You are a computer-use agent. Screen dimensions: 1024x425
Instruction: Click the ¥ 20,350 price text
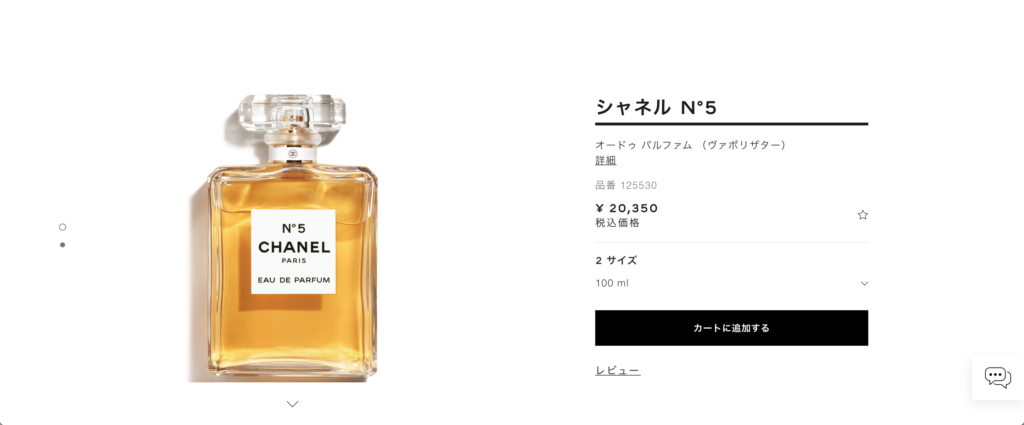tap(627, 208)
